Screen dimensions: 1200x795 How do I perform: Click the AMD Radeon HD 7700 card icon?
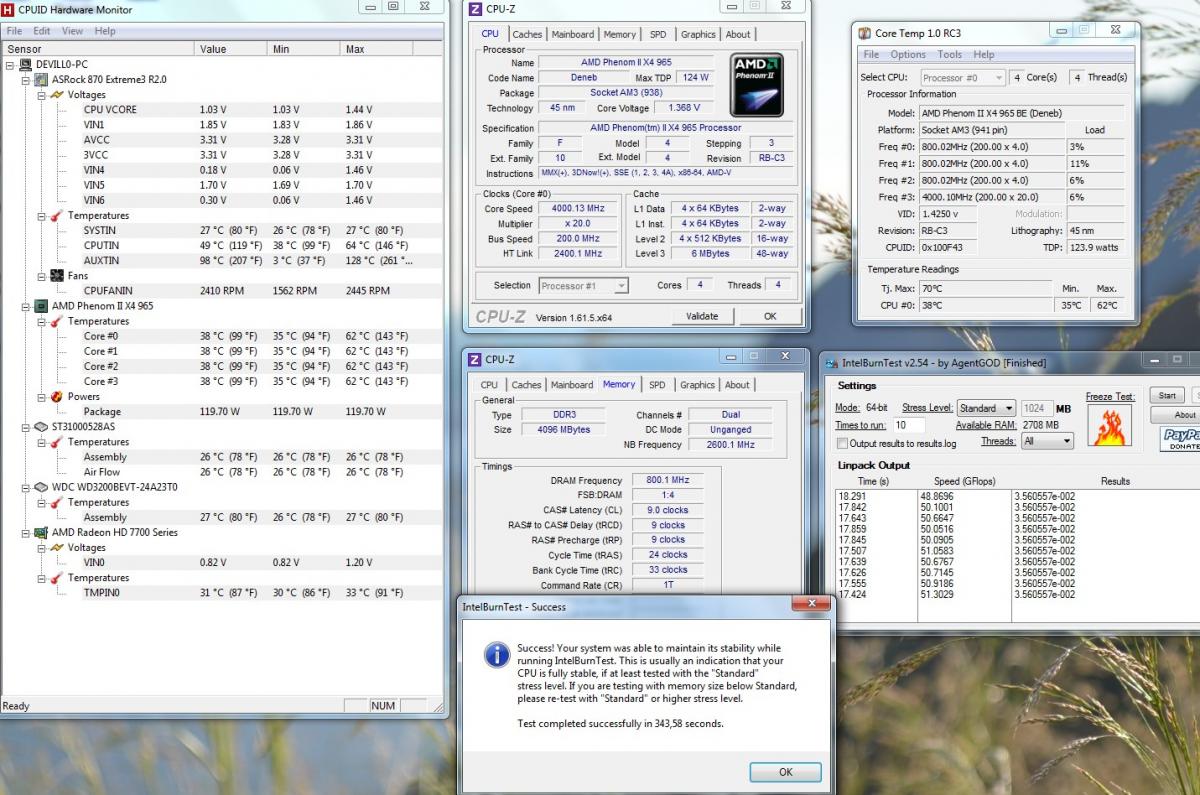(41, 532)
